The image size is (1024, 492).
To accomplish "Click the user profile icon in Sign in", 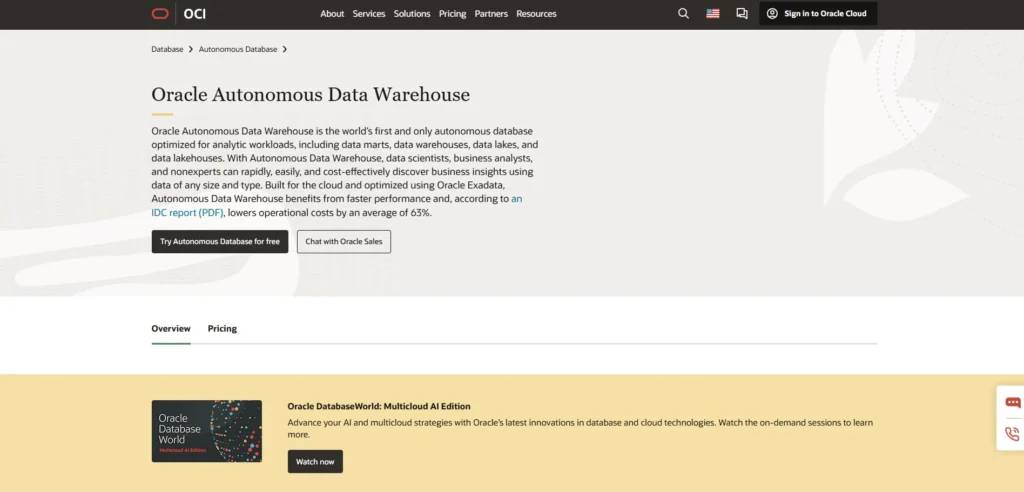I will point(772,14).
